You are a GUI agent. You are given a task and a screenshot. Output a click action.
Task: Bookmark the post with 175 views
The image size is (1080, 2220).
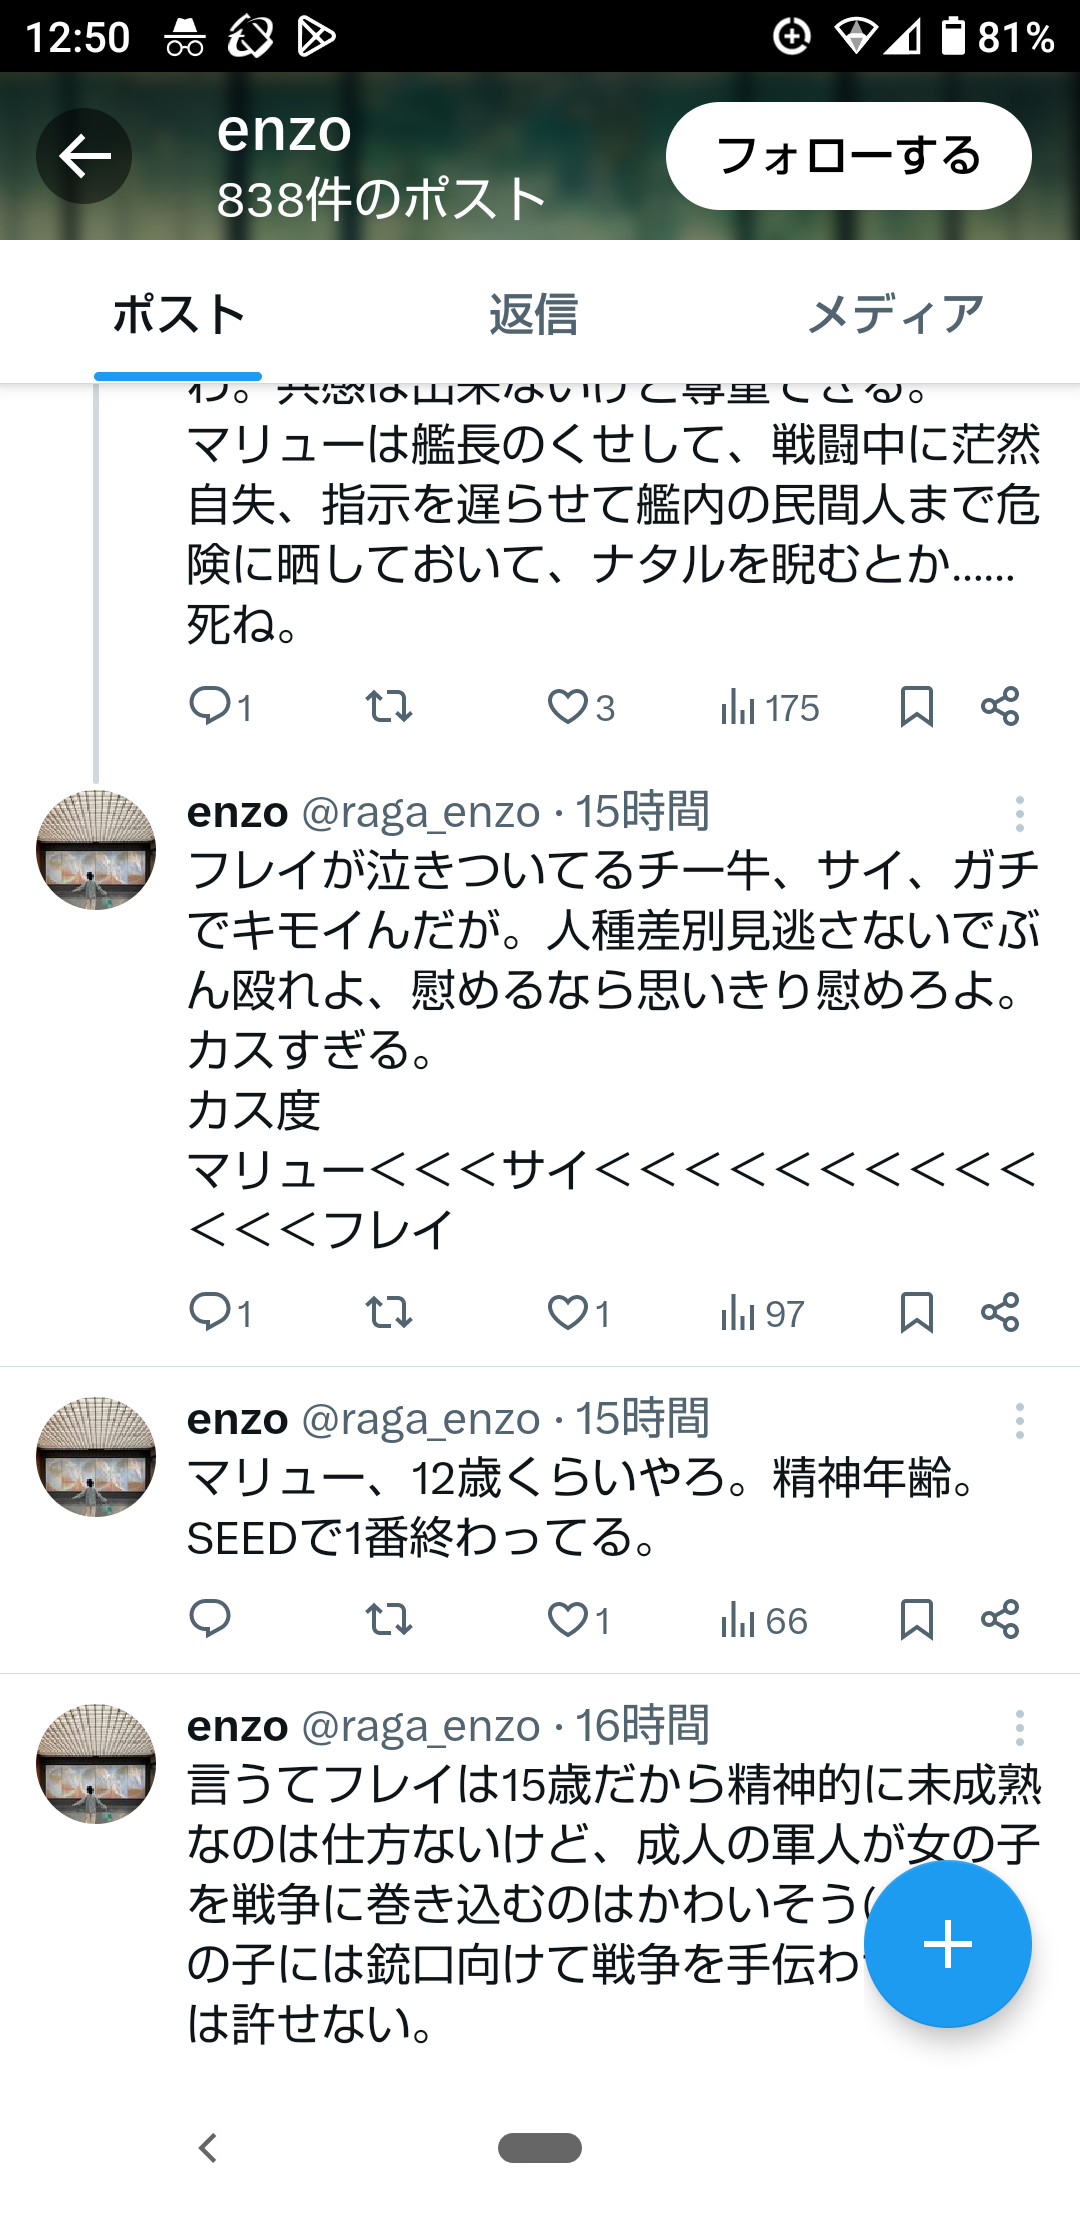pyautogui.click(x=916, y=706)
